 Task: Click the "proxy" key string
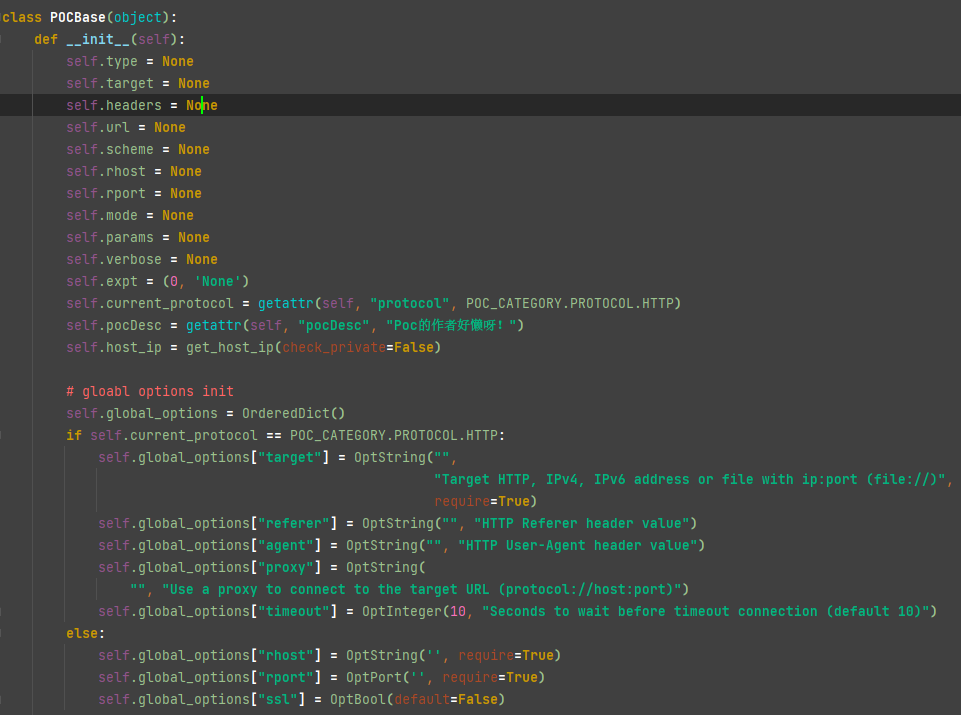point(286,568)
